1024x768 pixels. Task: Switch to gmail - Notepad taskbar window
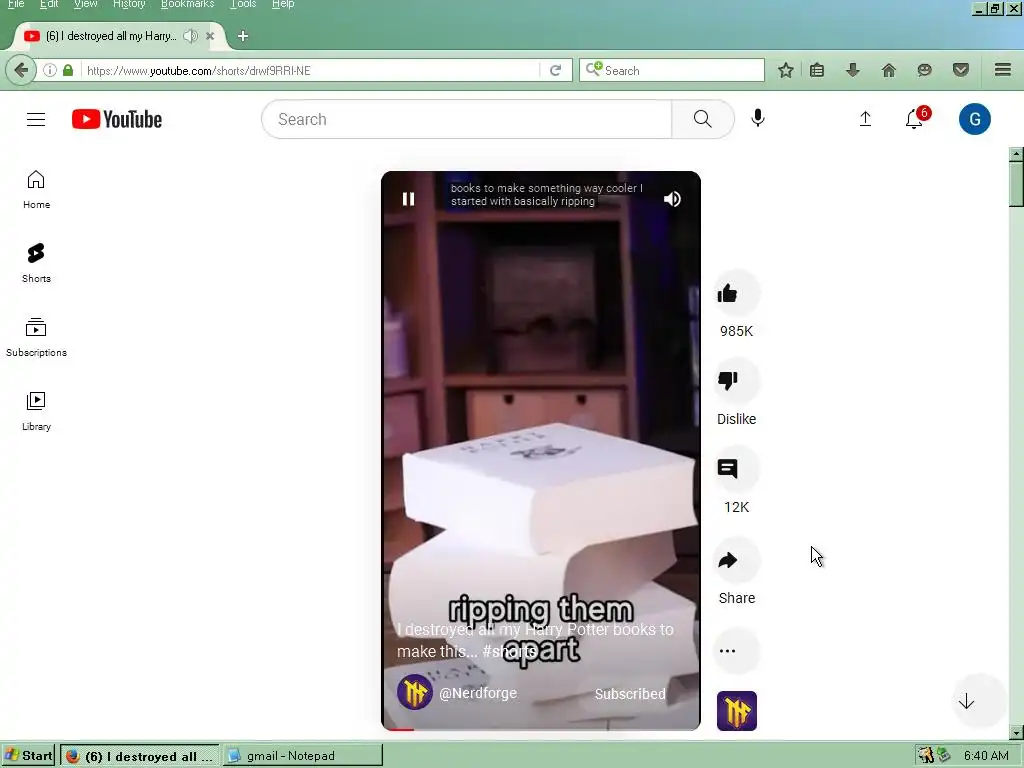[x=303, y=756]
